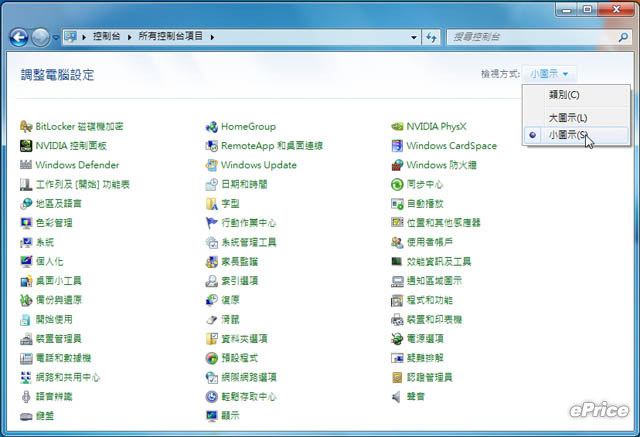This screenshot has height=437, width=640.
Task: Click the 所有控制台項目 breadcrumb segment
Action: click(171, 36)
